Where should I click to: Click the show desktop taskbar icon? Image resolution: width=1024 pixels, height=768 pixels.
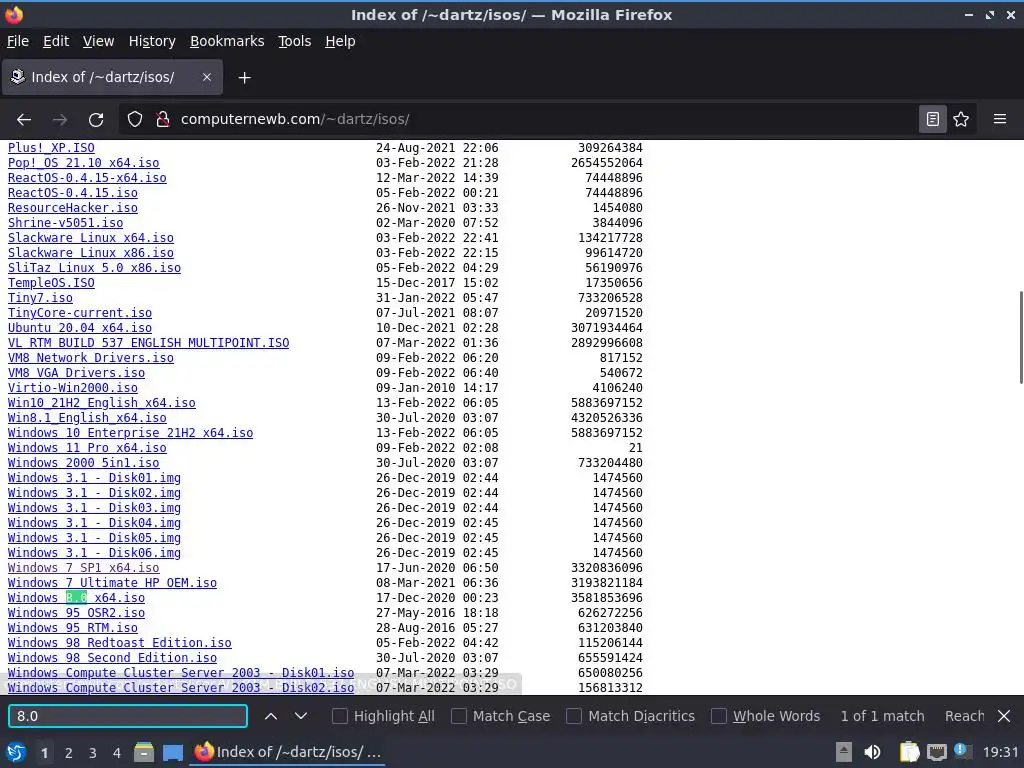pos(172,753)
